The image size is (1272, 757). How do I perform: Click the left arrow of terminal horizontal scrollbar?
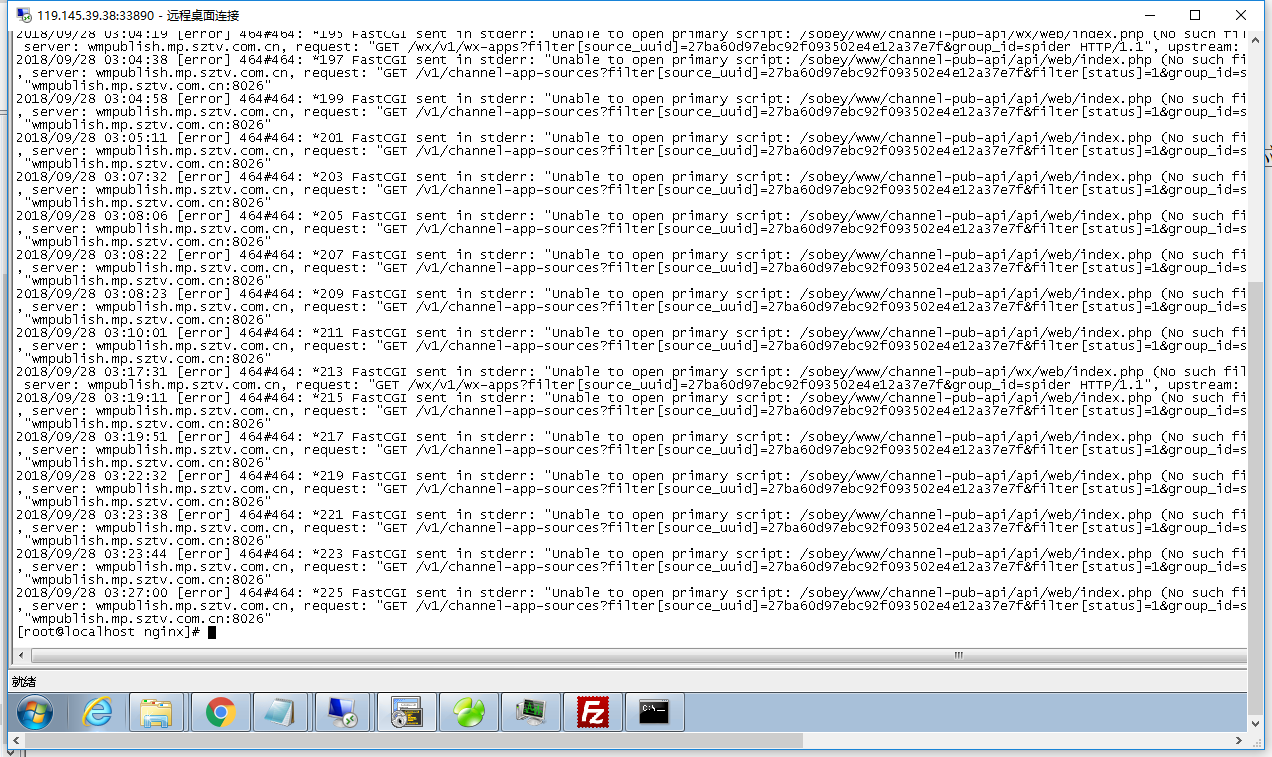point(21,655)
